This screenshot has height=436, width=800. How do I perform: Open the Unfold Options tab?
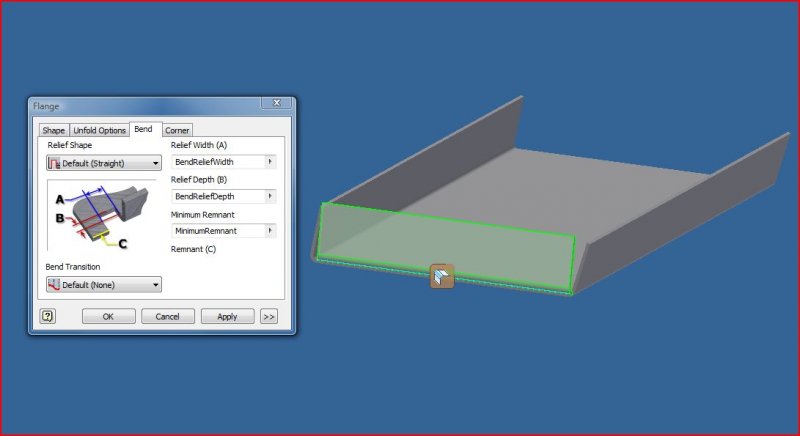pyautogui.click(x=99, y=131)
